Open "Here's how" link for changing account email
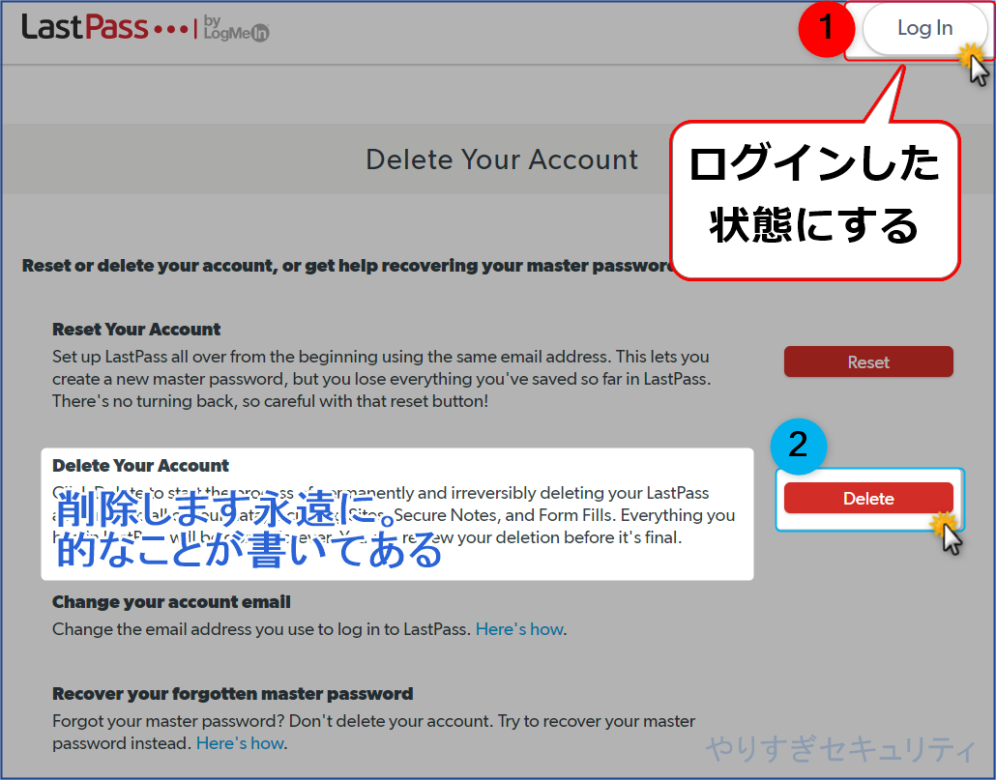 520,629
